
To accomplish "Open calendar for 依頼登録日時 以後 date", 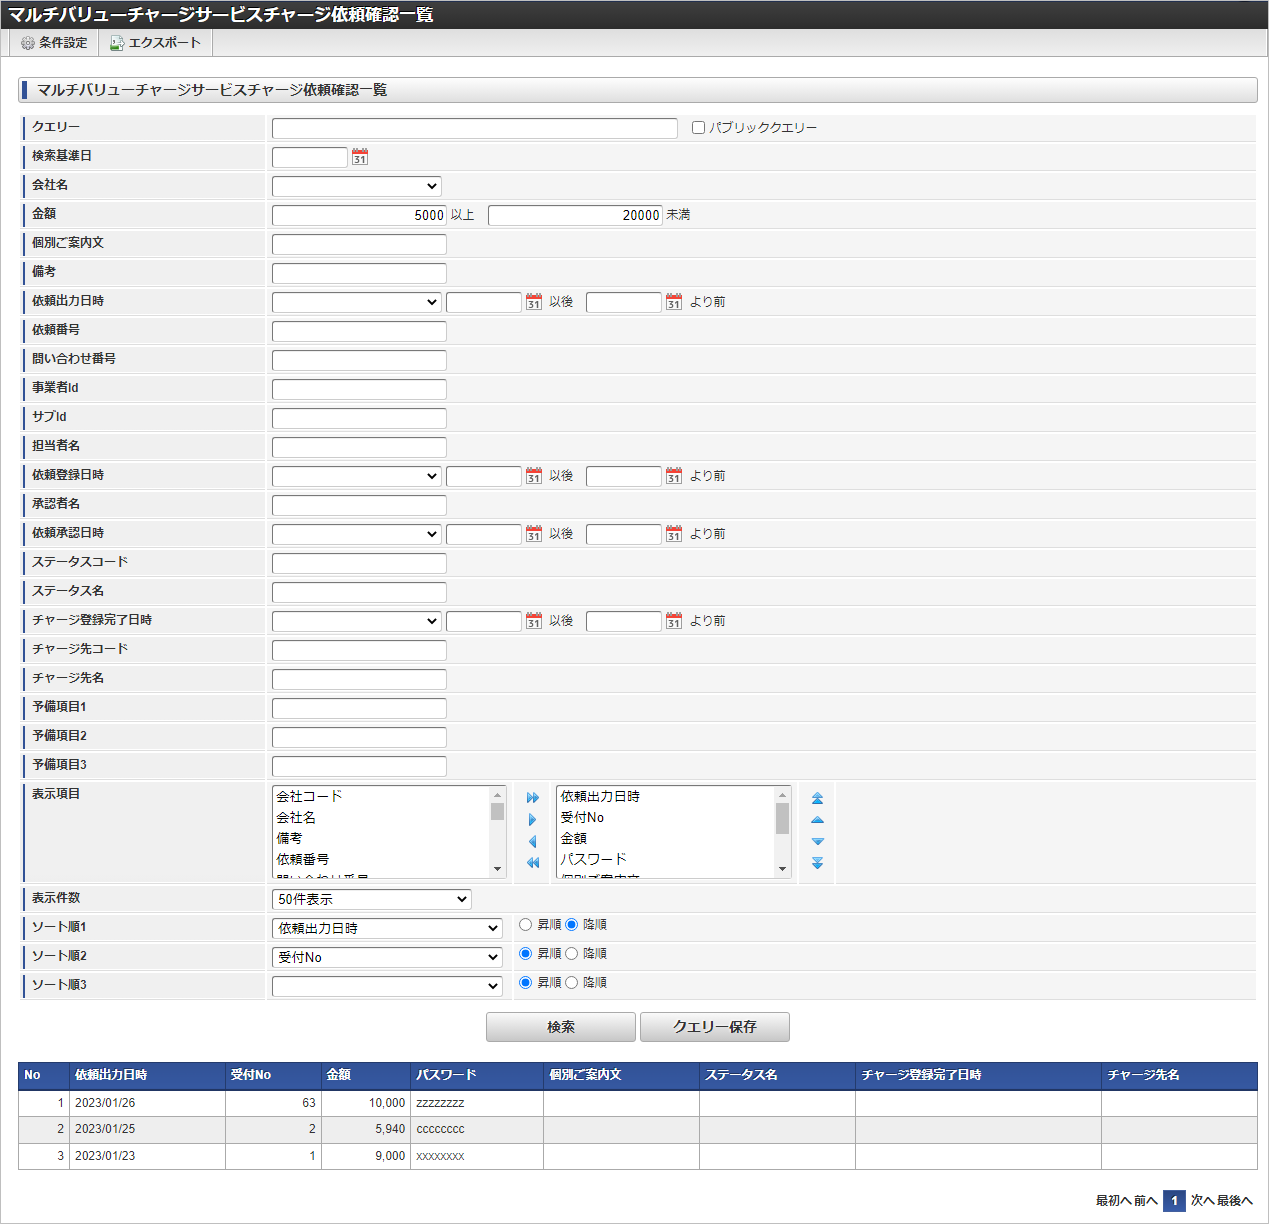I will (534, 476).
